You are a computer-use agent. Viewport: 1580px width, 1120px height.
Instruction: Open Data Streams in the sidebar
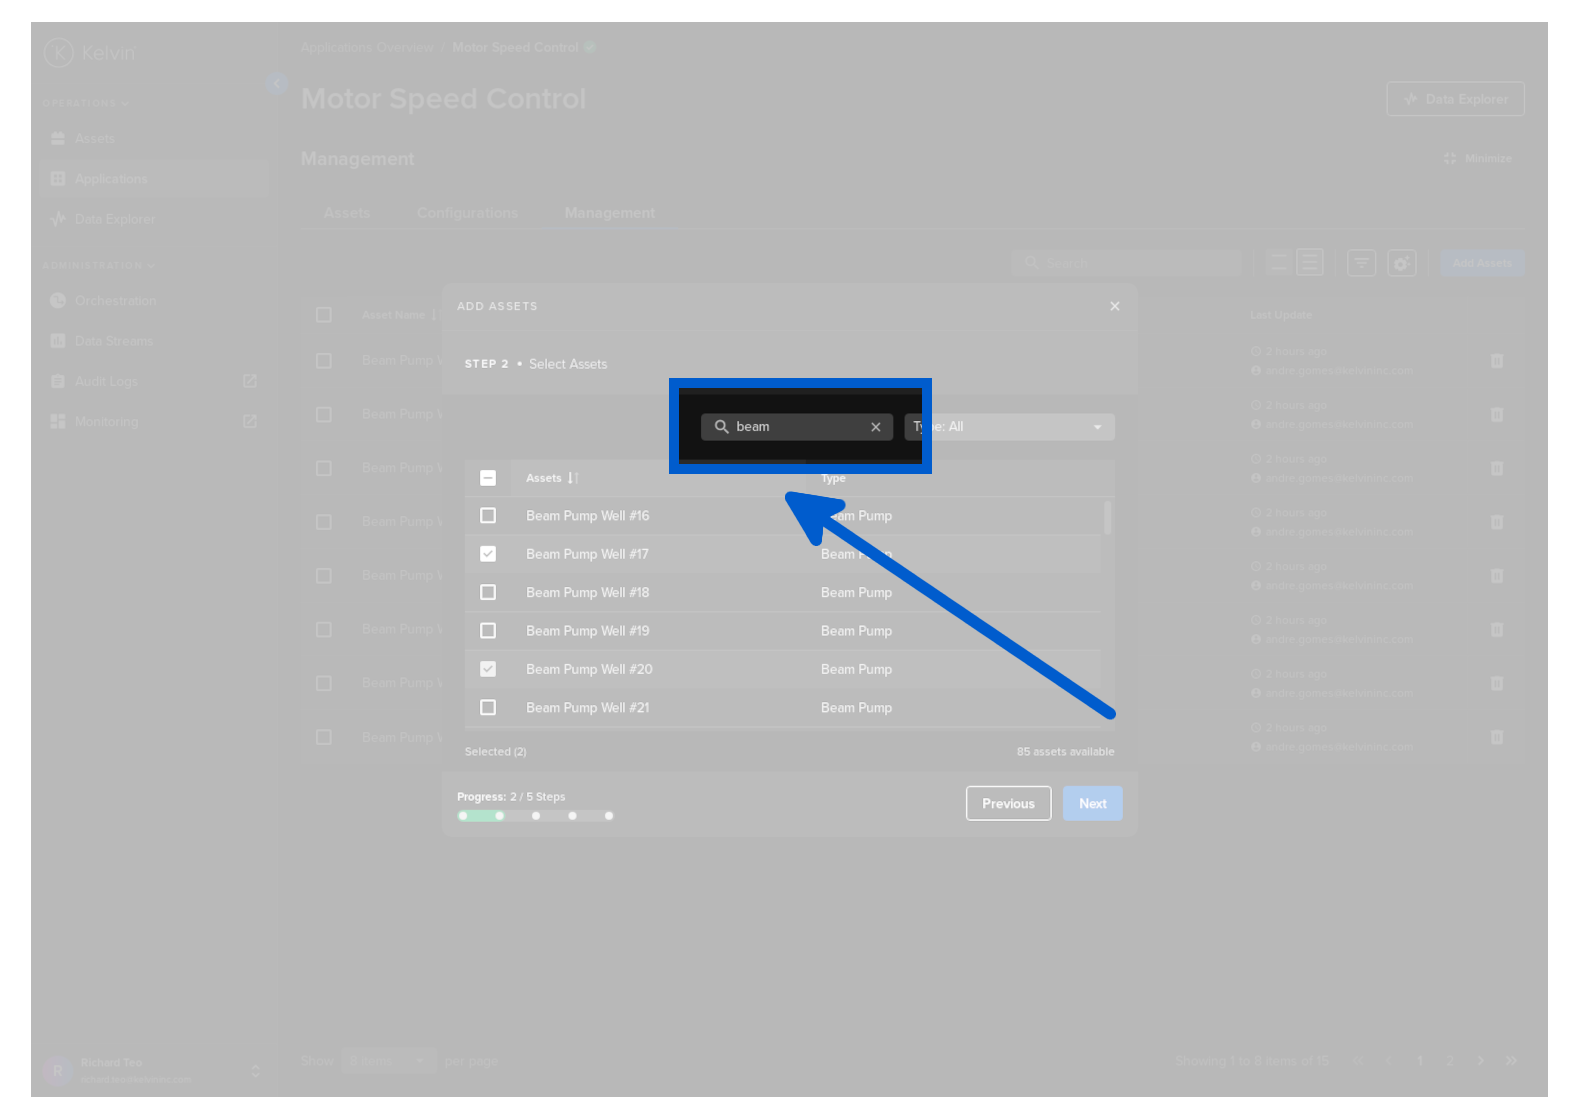[113, 341]
